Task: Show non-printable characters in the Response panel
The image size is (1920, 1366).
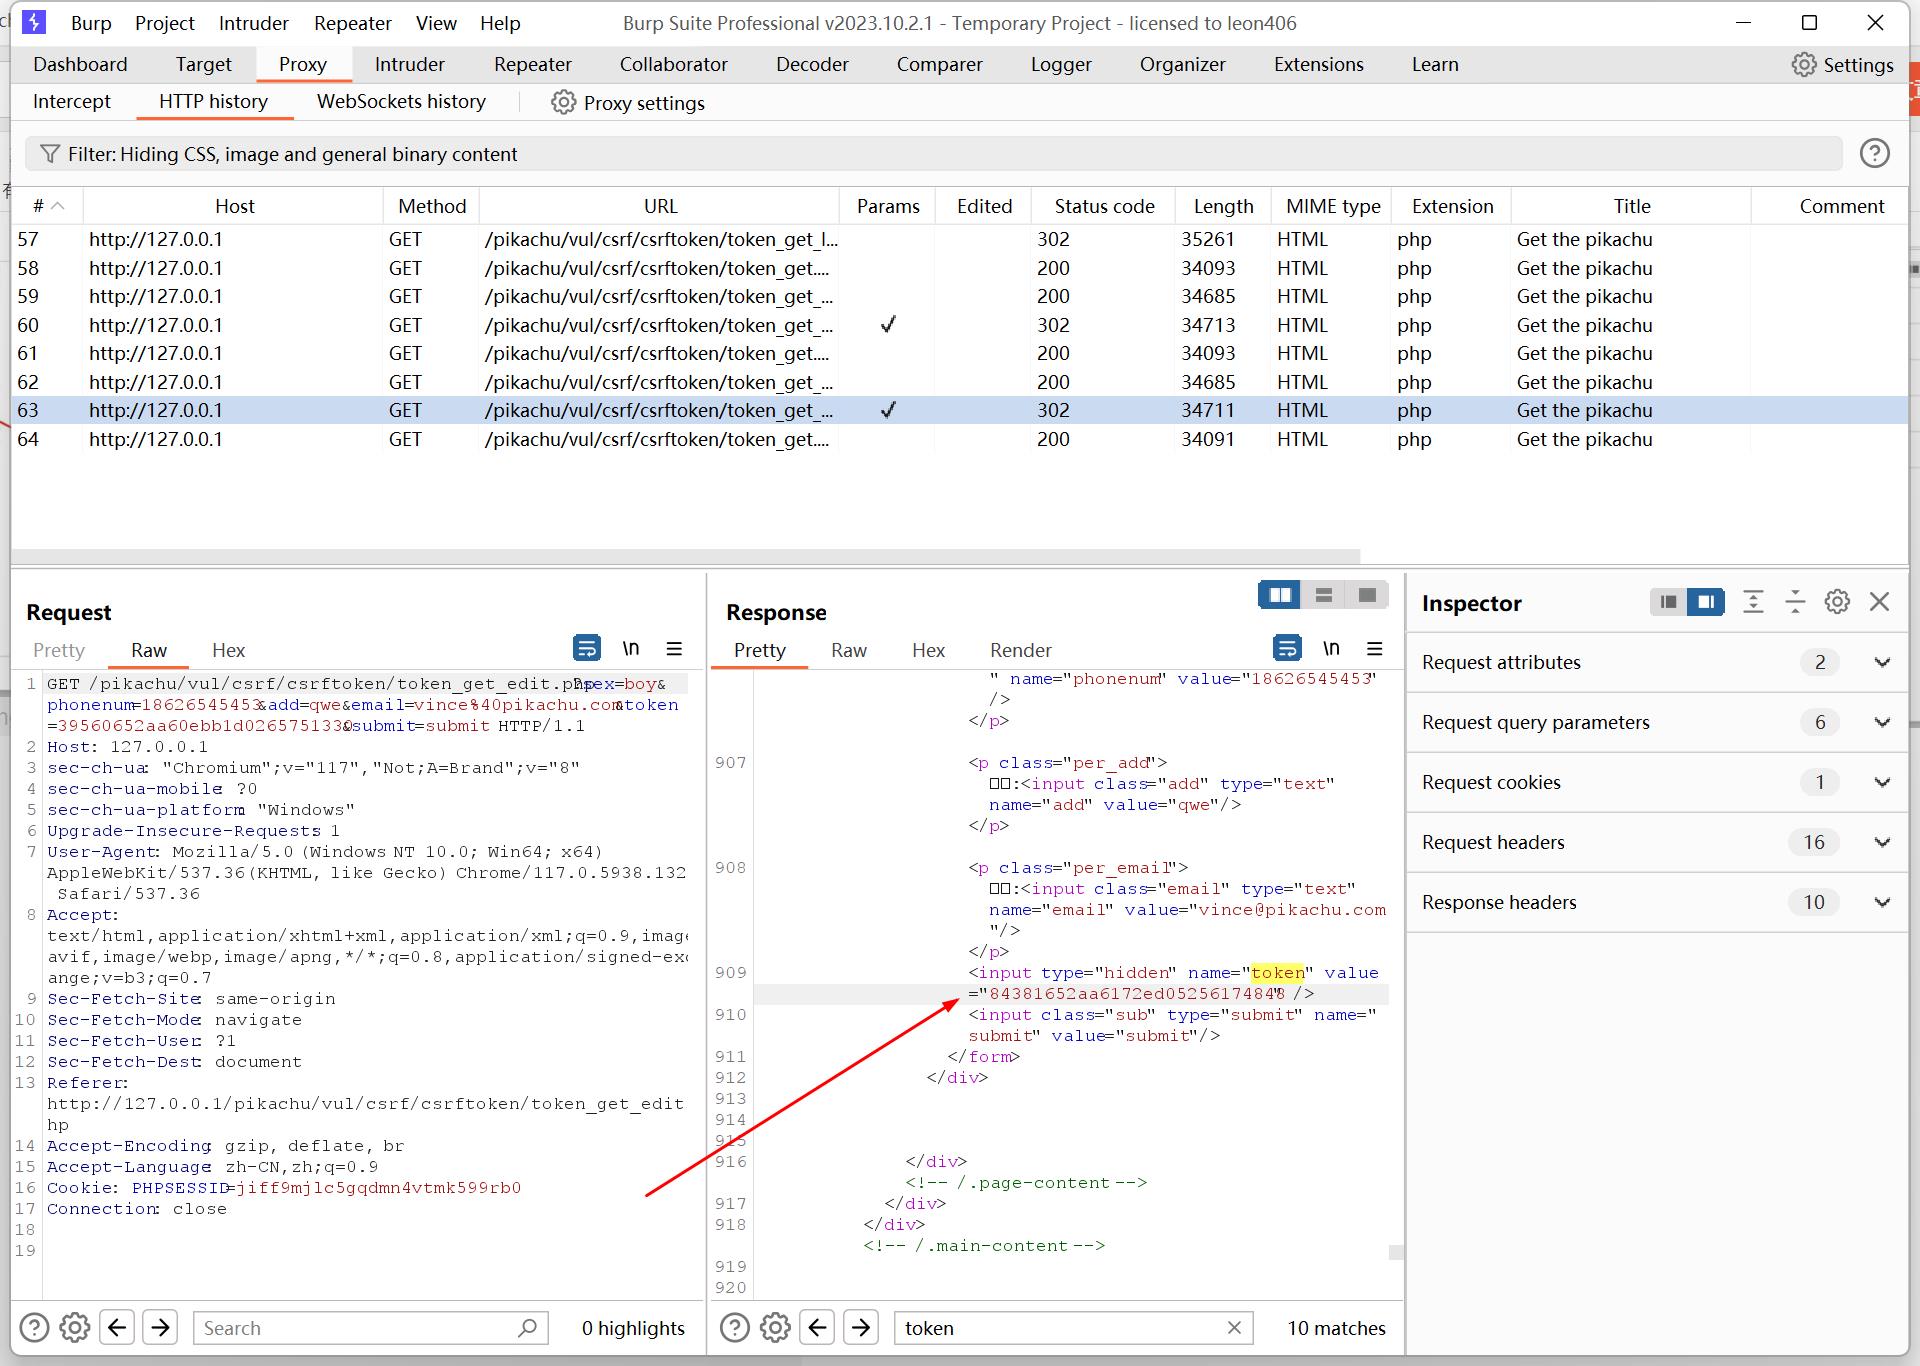Action: [x=1331, y=648]
